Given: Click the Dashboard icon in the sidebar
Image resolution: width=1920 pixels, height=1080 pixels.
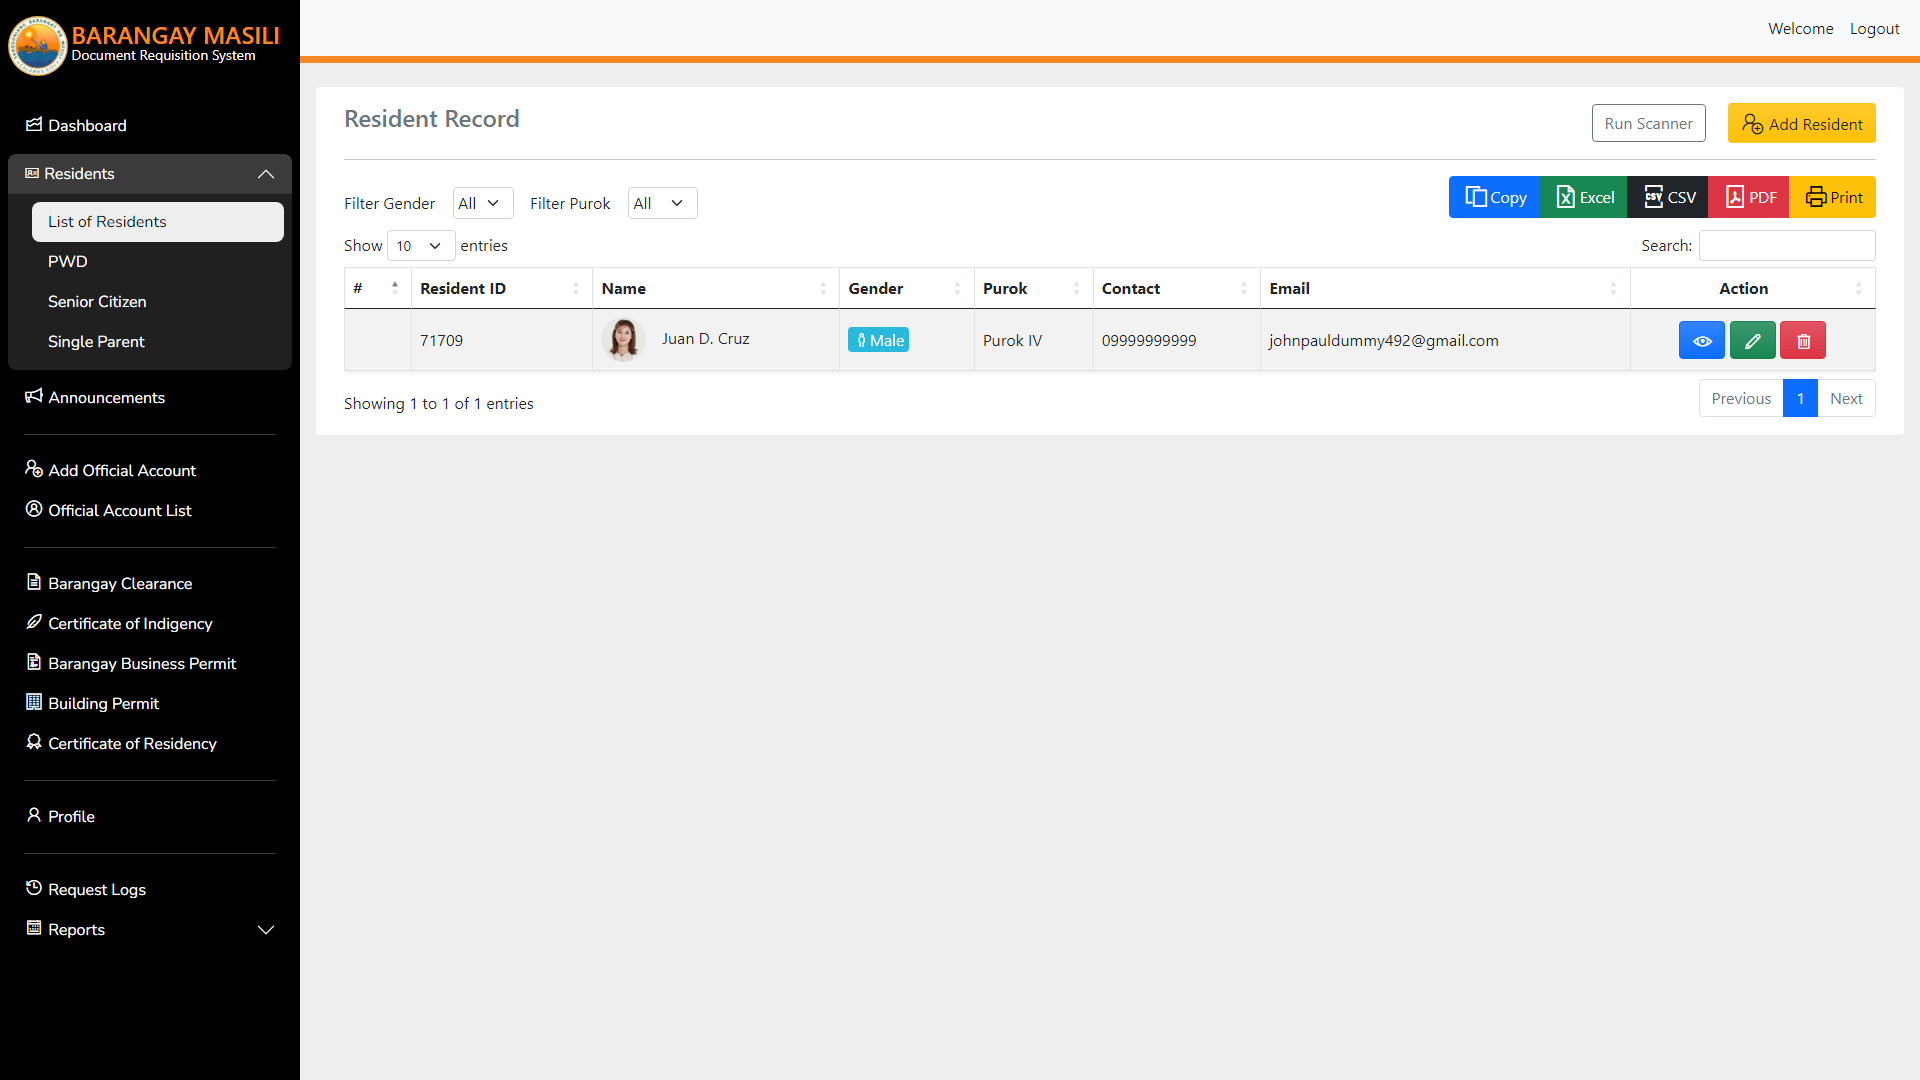Looking at the screenshot, I should (x=33, y=125).
